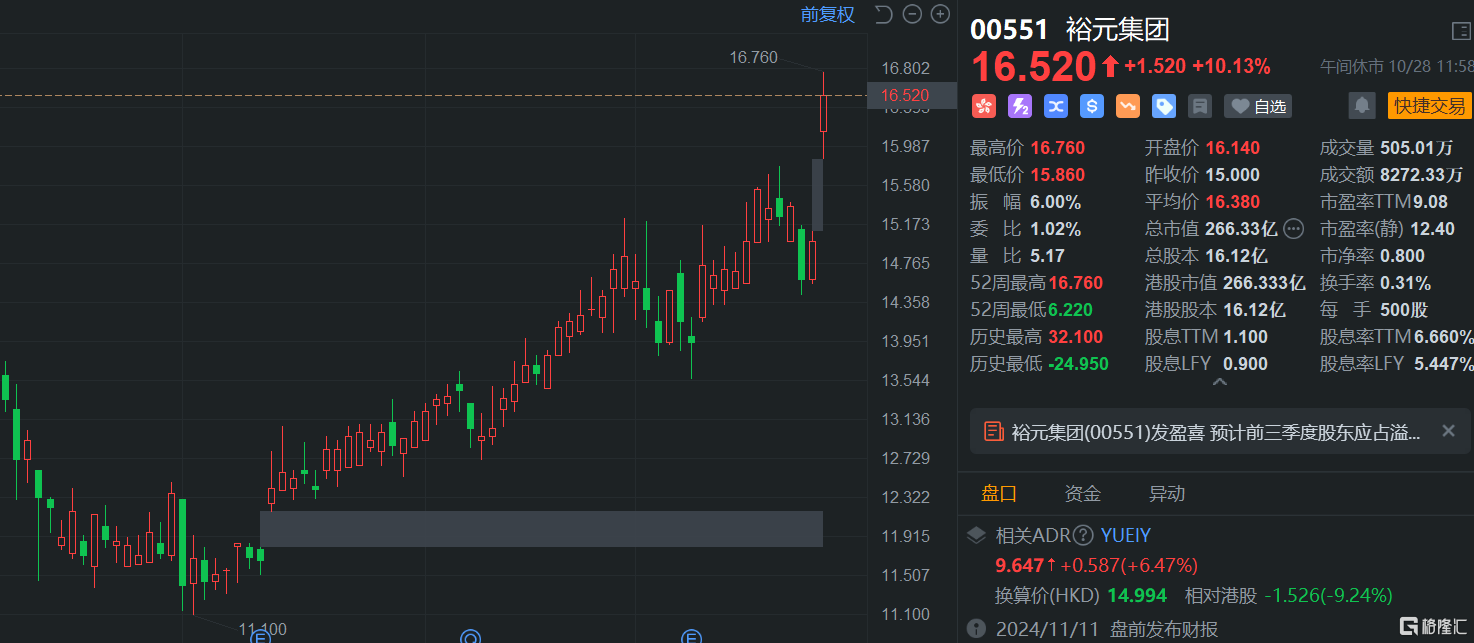Click 每手 500股 value
1474x643 pixels.
1404,310
